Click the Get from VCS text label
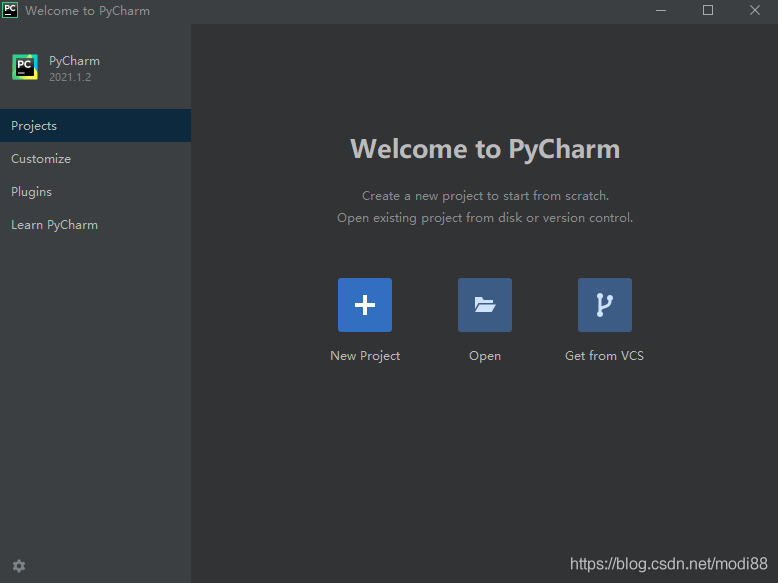Image resolution: width=778 pixels, height=583 pixels. click(x=604, y=356)
